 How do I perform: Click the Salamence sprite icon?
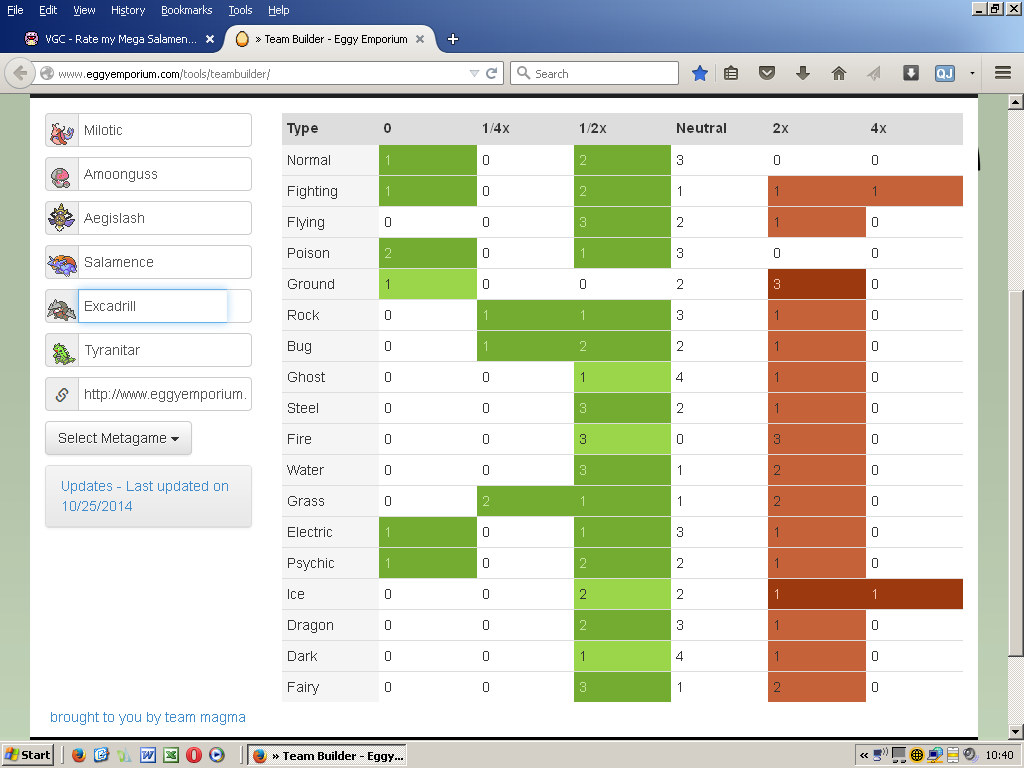tap(61, 263)
